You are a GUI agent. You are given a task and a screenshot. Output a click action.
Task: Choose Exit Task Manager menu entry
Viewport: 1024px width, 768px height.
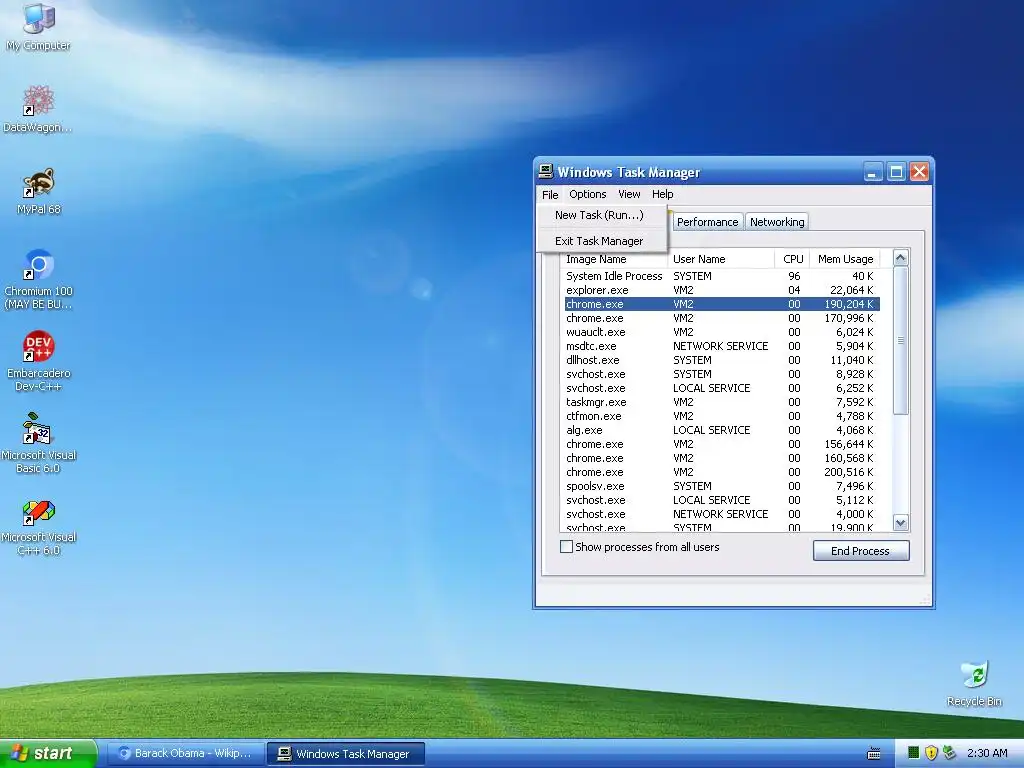click(599, 241)
